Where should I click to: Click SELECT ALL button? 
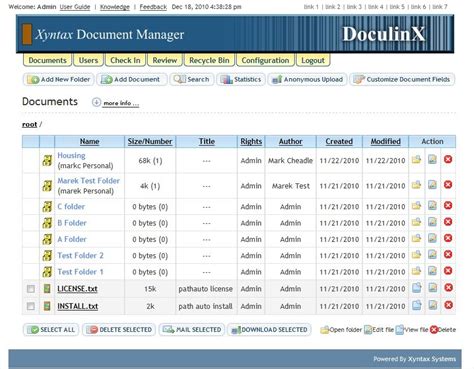pos(51,330)
